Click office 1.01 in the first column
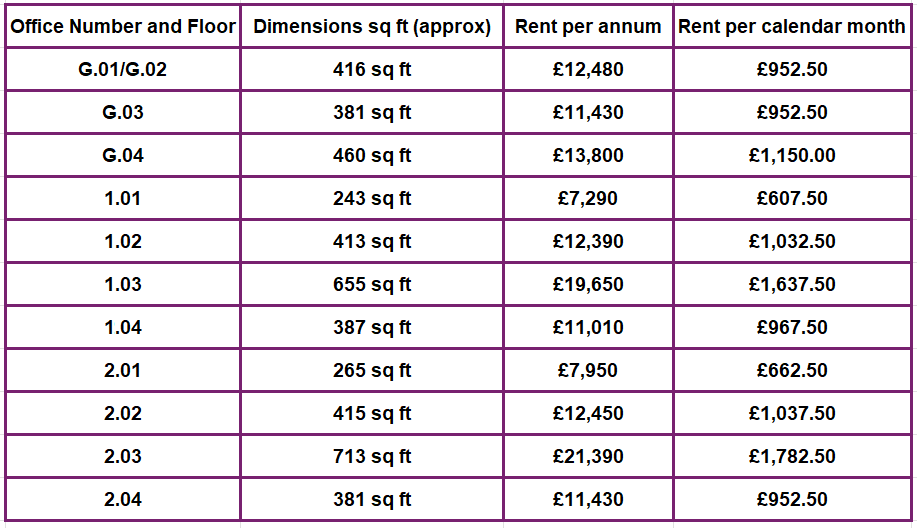 pos(123,199)
